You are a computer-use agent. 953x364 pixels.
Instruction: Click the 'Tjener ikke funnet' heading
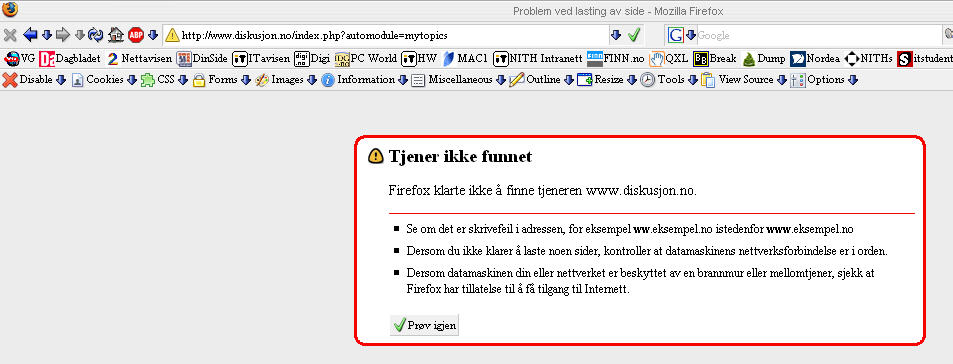coord(460,157)
